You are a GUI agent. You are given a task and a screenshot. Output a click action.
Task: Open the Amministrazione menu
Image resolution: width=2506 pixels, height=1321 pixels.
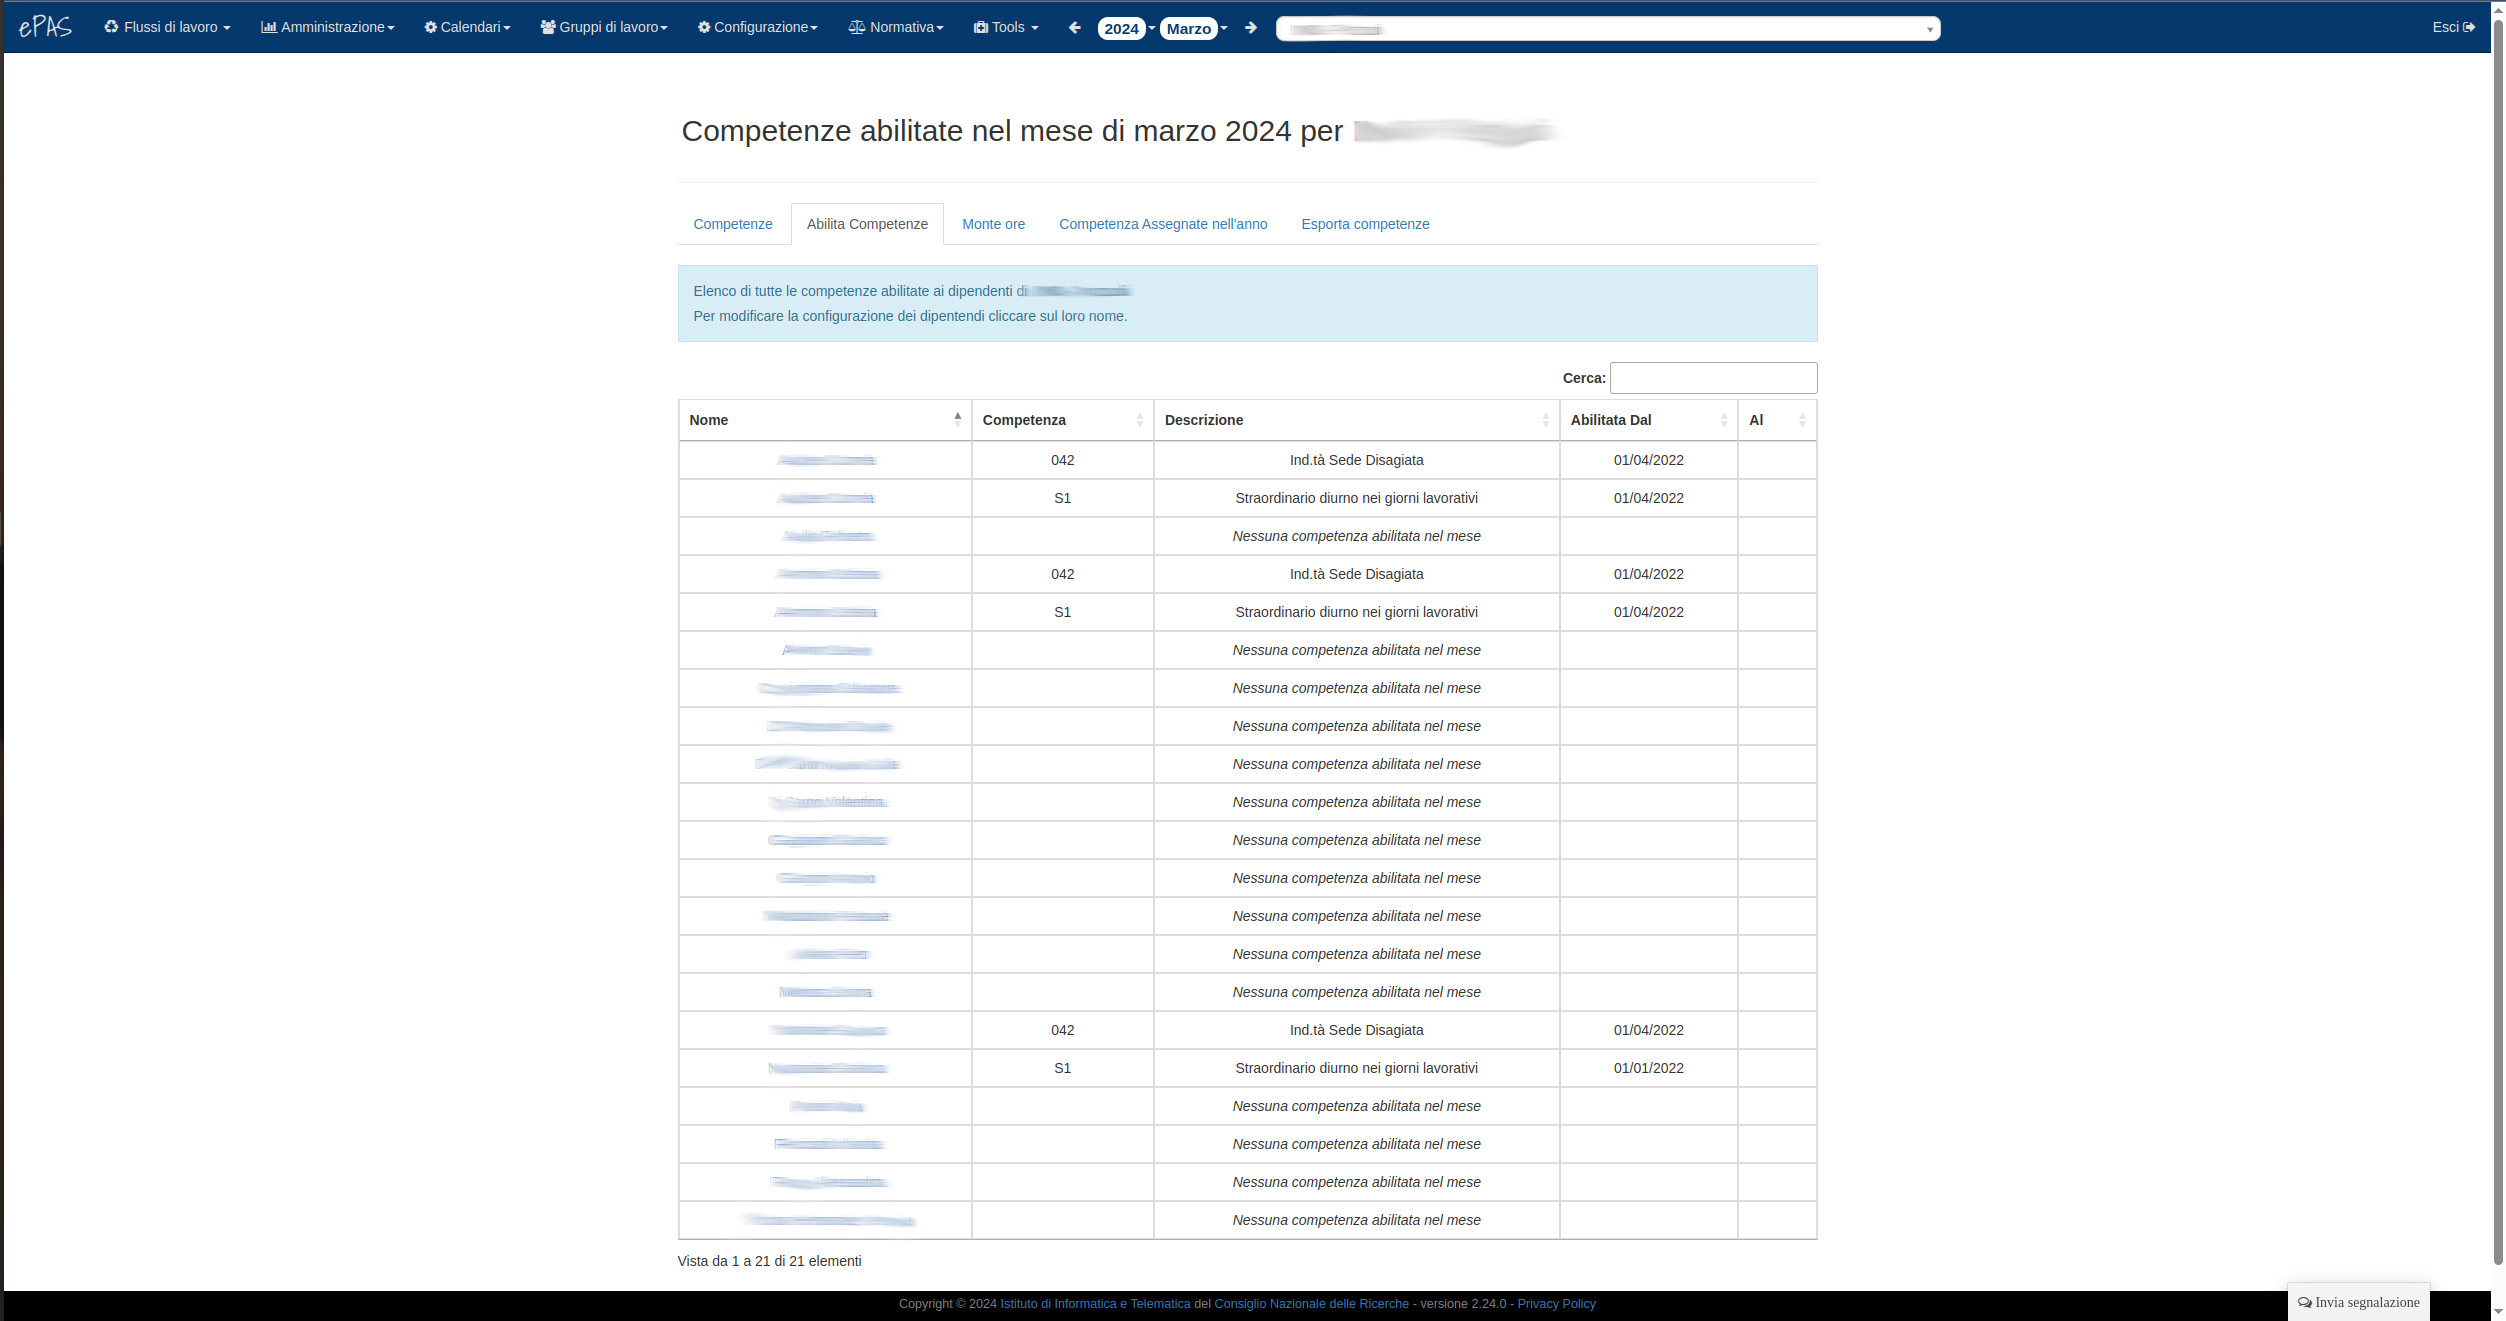point(327,27)
